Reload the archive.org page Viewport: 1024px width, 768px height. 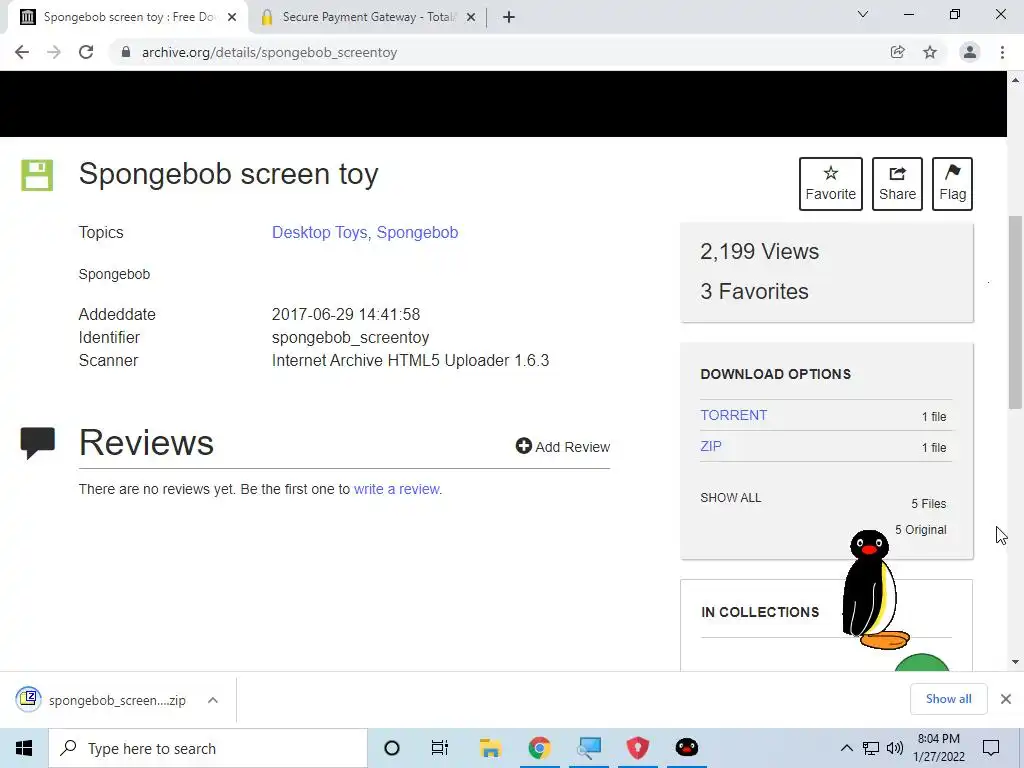pyautogui.click(x=86, y=52)
